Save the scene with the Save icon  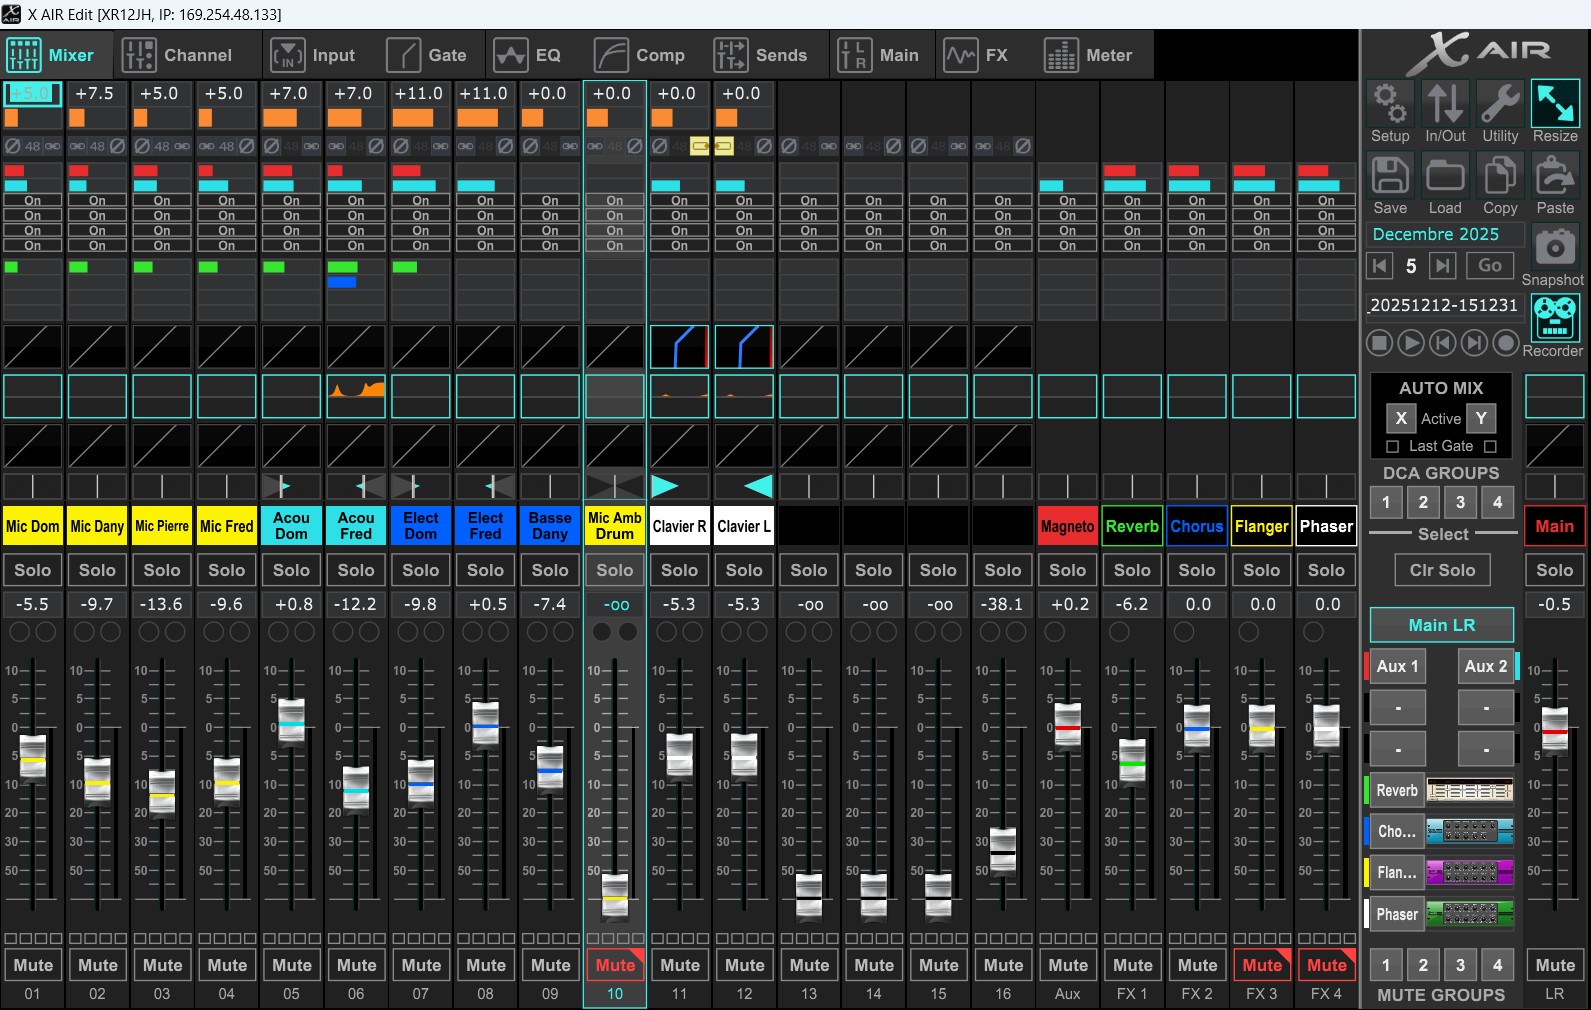pos(1389,176)
